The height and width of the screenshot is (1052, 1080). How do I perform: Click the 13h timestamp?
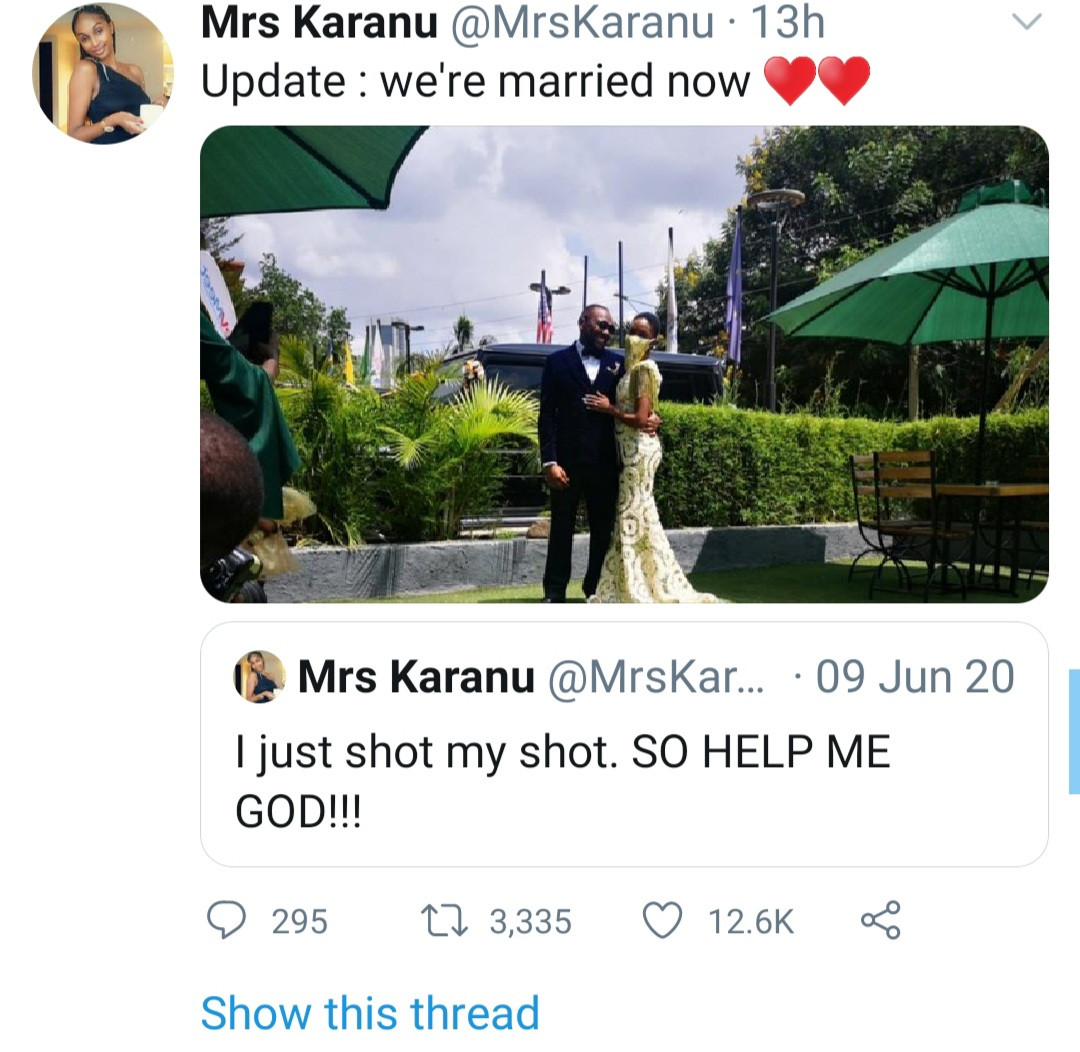click(x=791, y=24)
